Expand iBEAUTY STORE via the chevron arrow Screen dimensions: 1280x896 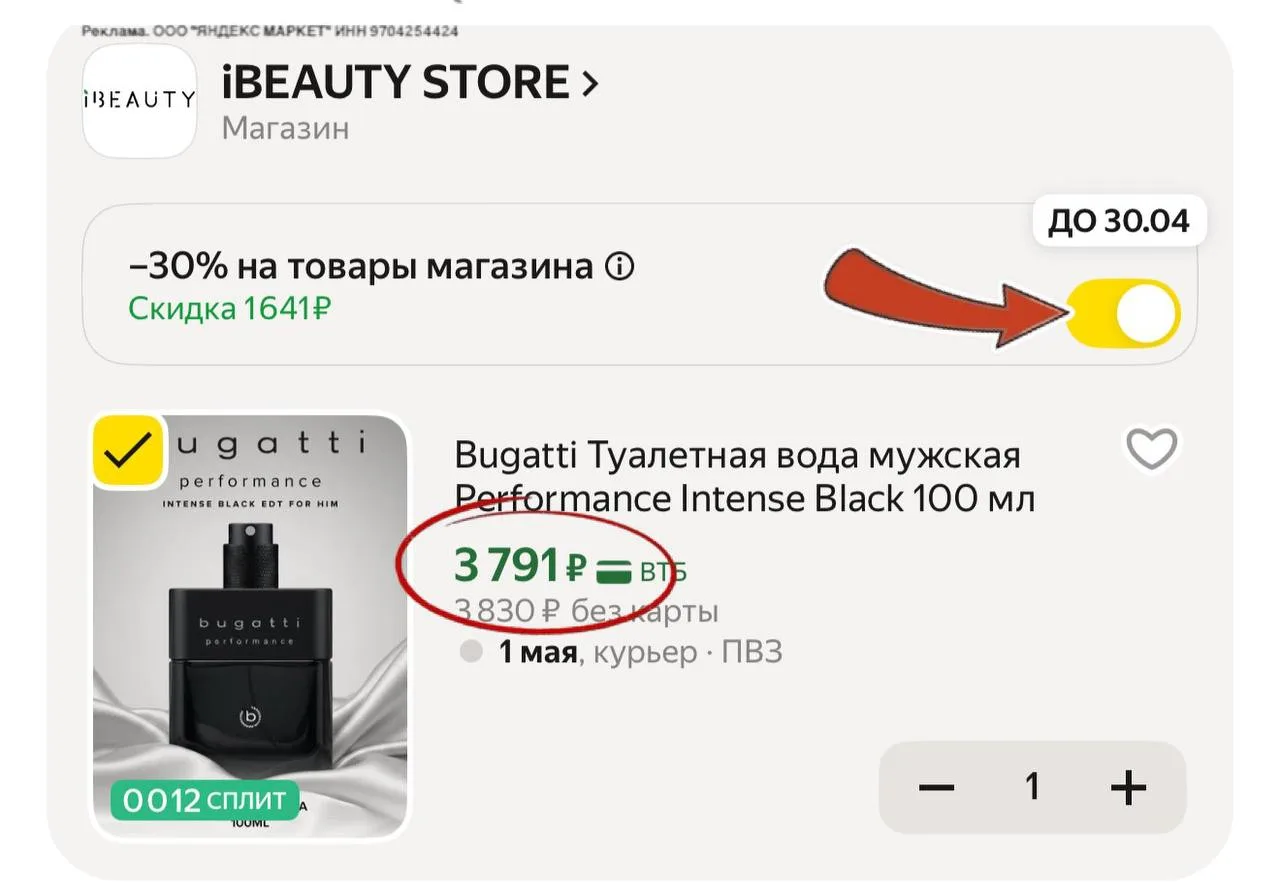point(590,84)
